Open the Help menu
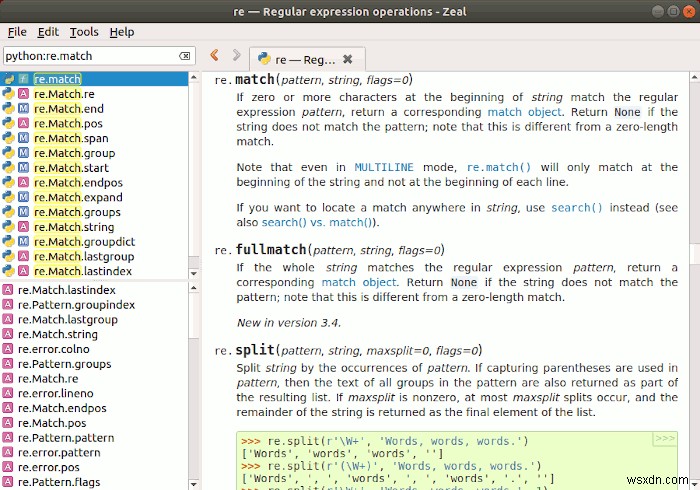The image size is (700, 490). pyautogui.click(x=122, y=32)
